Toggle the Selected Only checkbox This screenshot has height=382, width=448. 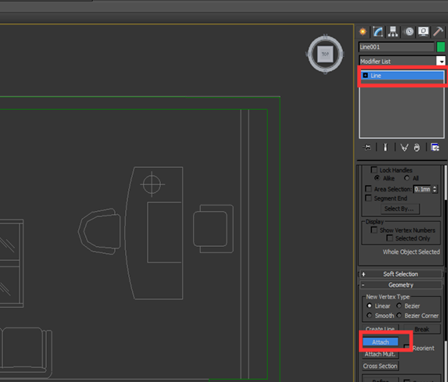click(x=389, y=238)
